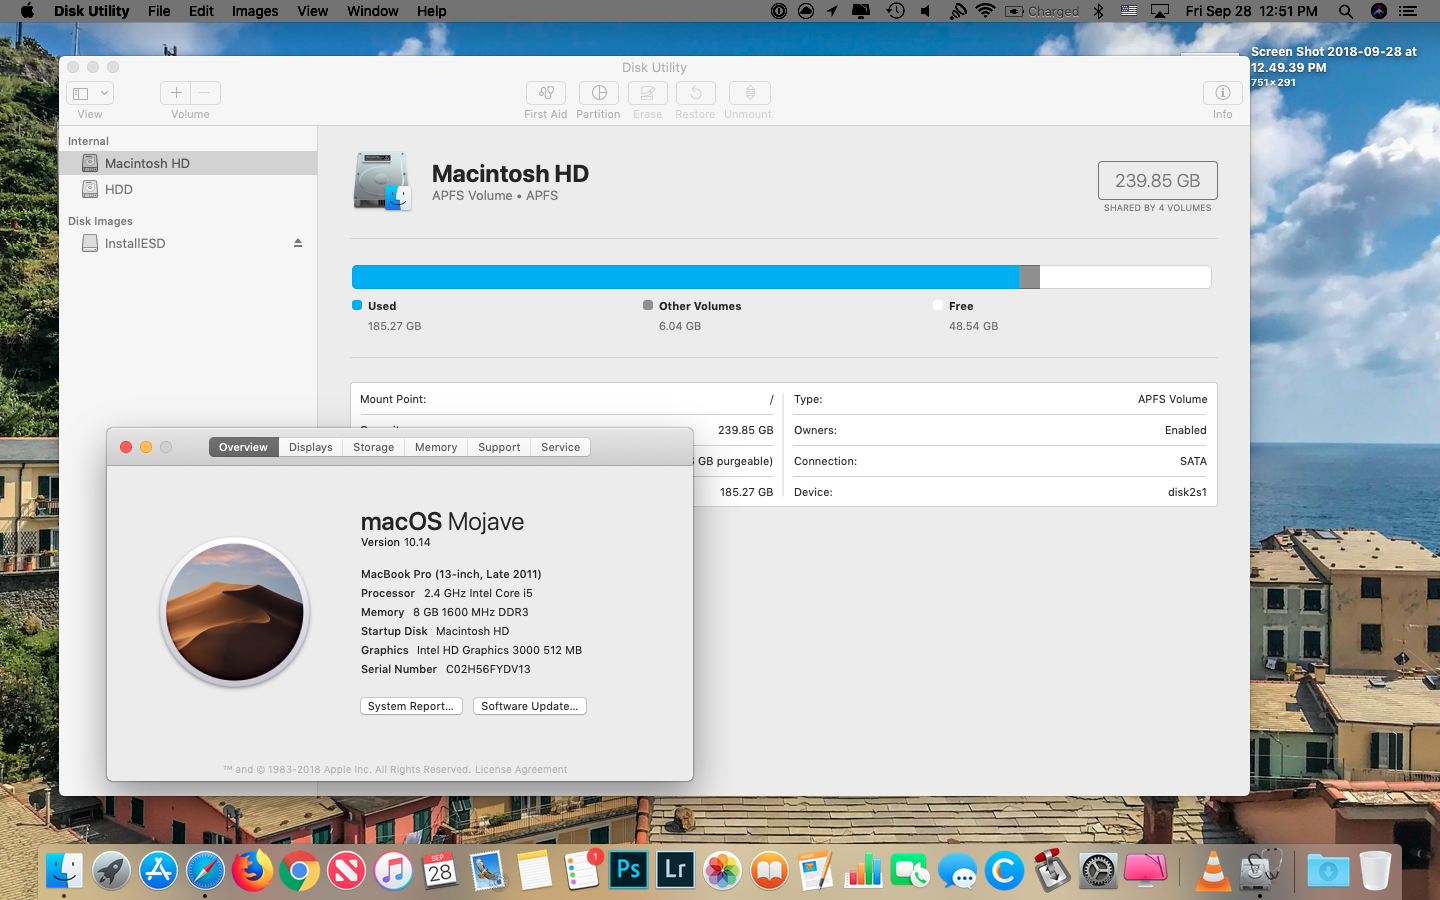This screenshot has height=900, width=1440.
Task: Click the Bluetooth menu bar icon
Action: click(1097, 11)
